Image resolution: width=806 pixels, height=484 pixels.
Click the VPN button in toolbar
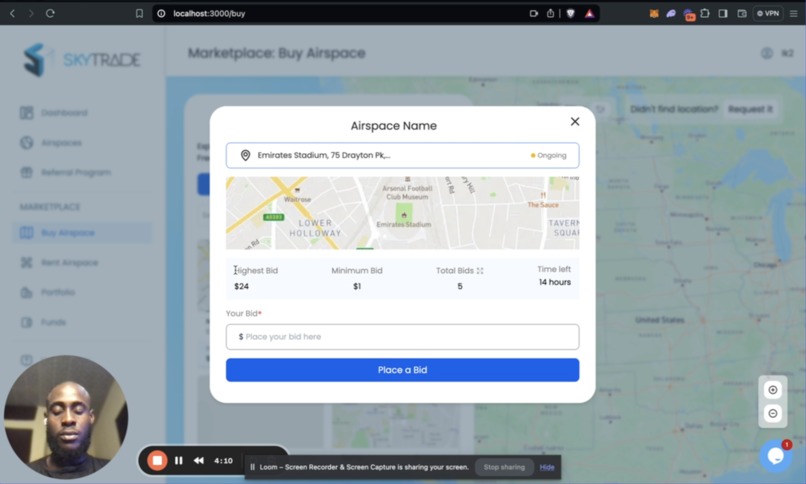(x=768, y=13)
